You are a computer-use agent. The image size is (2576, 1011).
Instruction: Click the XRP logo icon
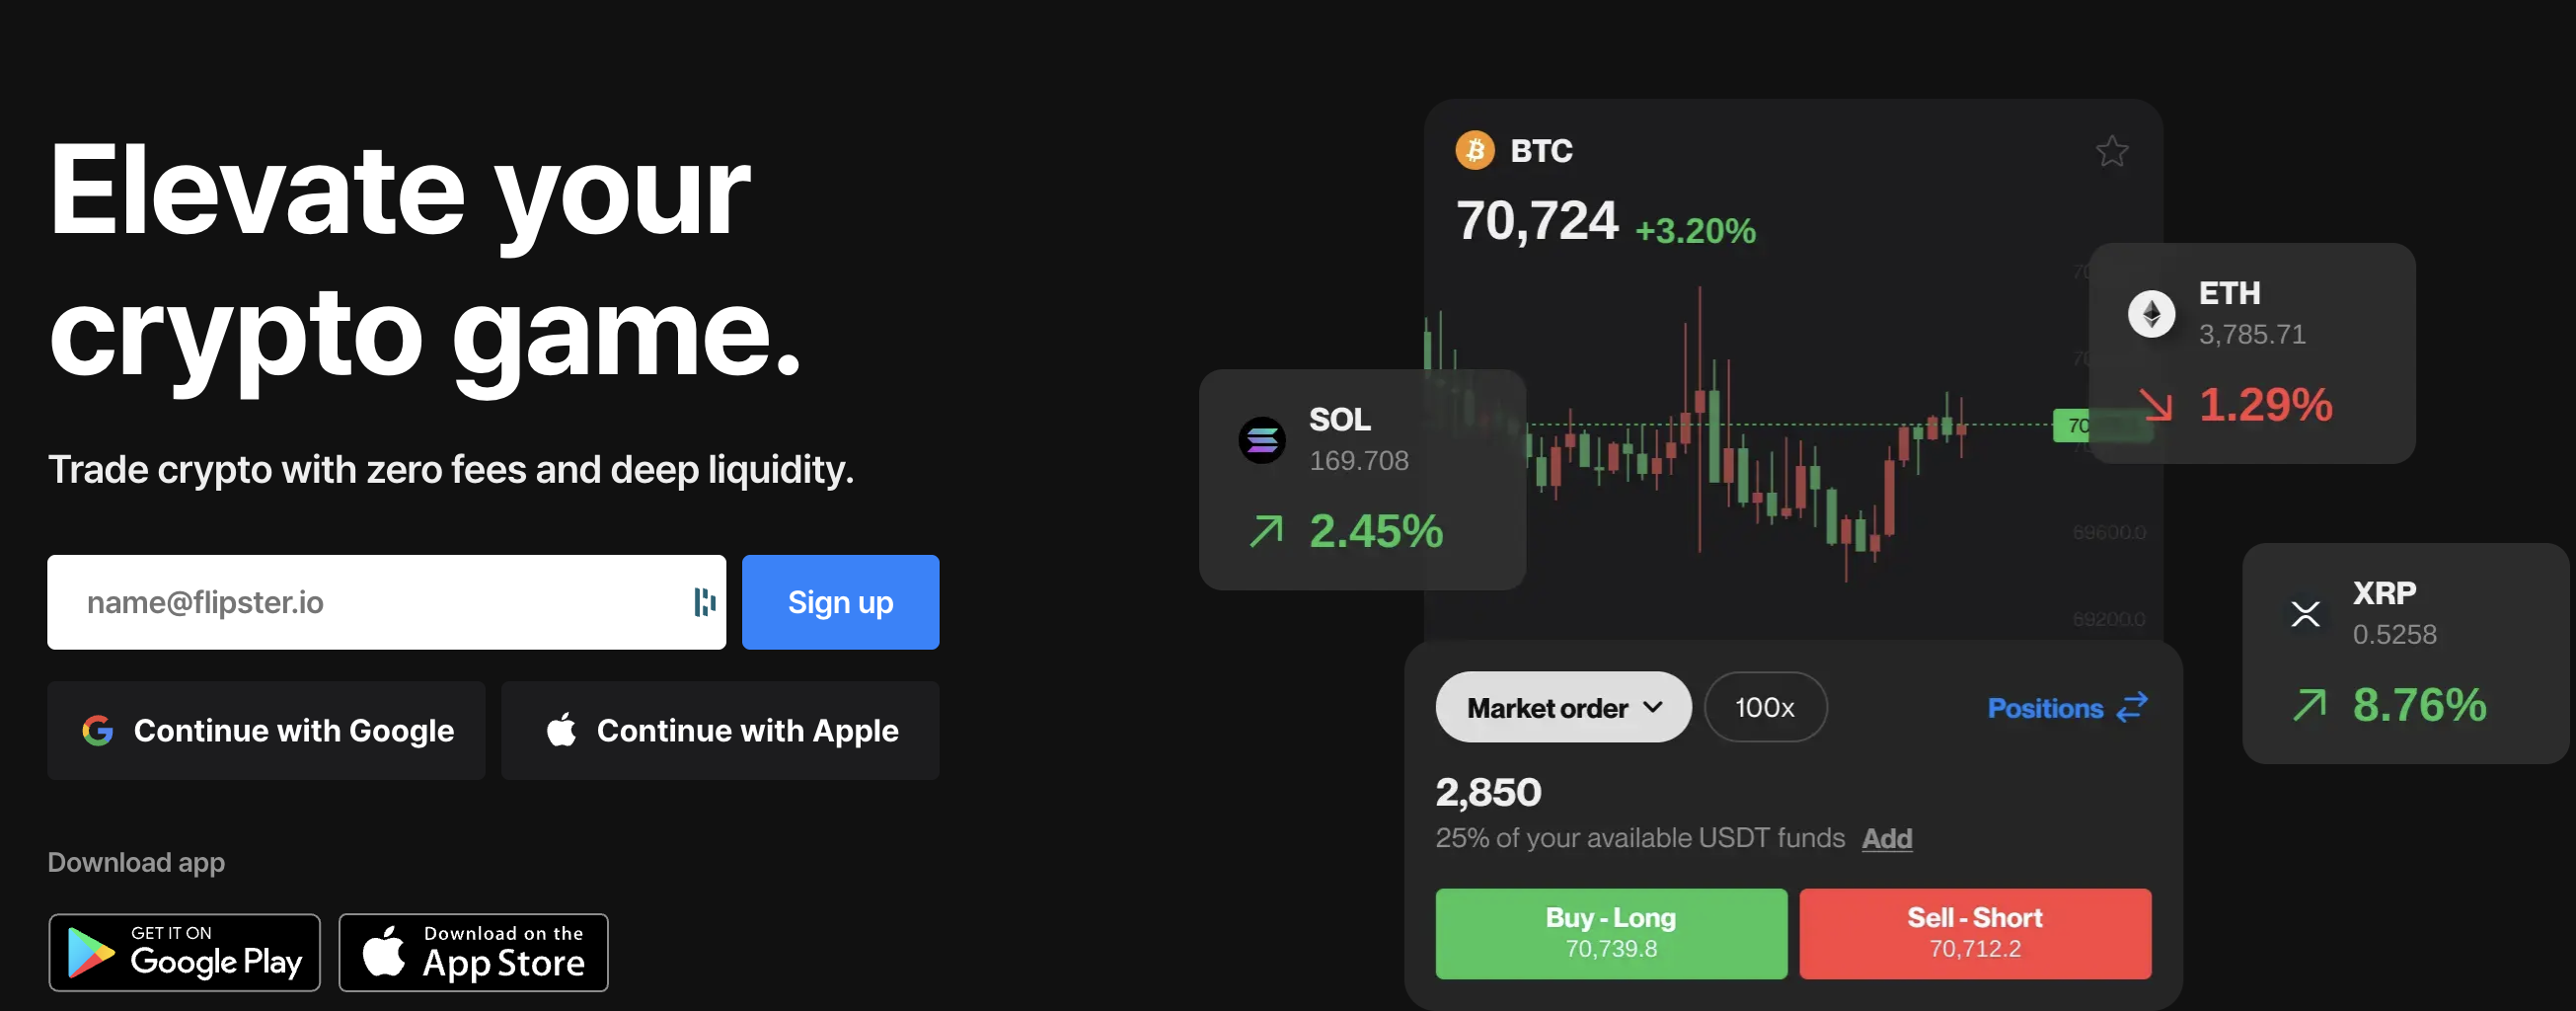pos(2305,613)
